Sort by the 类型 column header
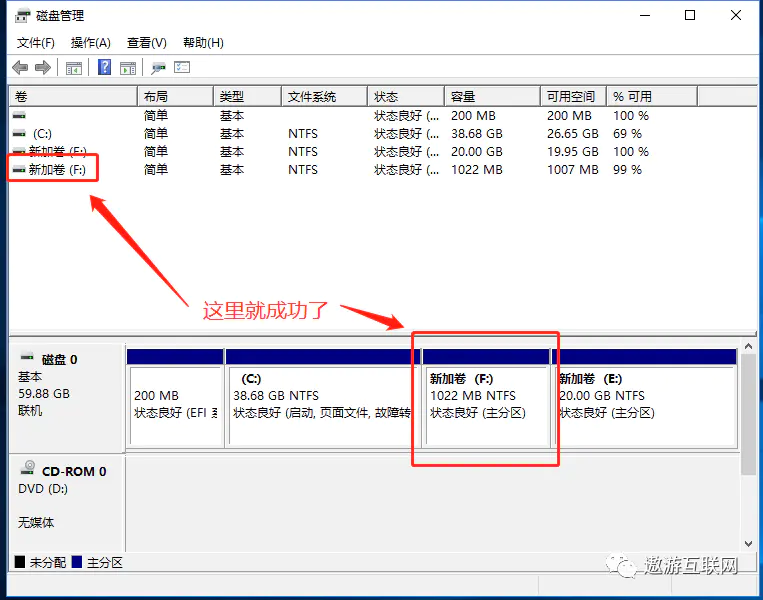Image resolution: width=763 pixels, height=600 pixels. click(248, 96)
